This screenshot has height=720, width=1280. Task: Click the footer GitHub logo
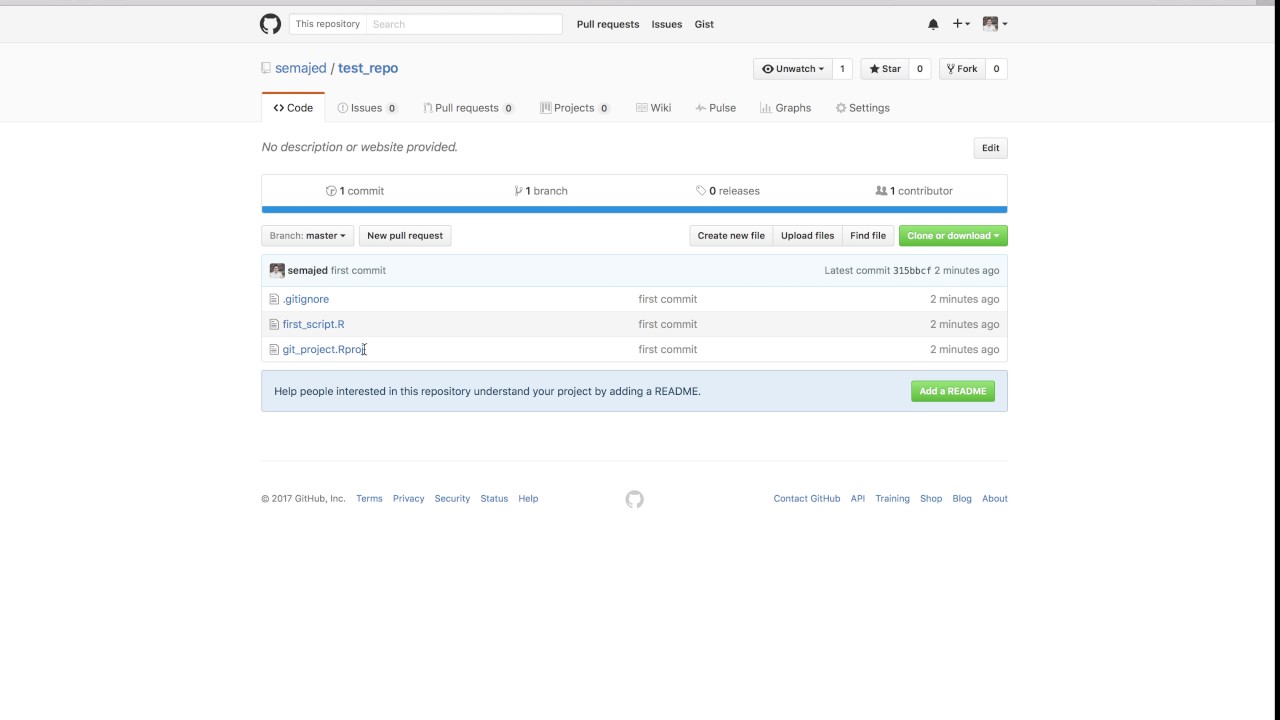[634, 499]
